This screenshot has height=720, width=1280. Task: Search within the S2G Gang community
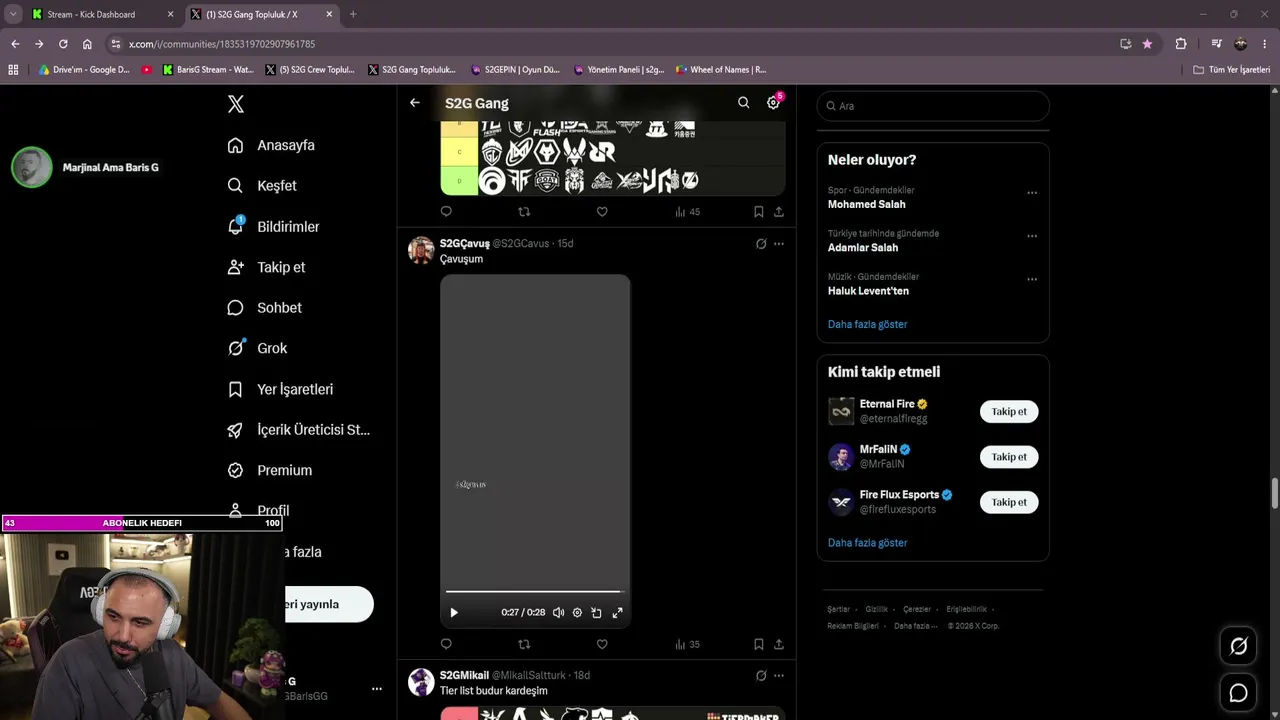743,103
